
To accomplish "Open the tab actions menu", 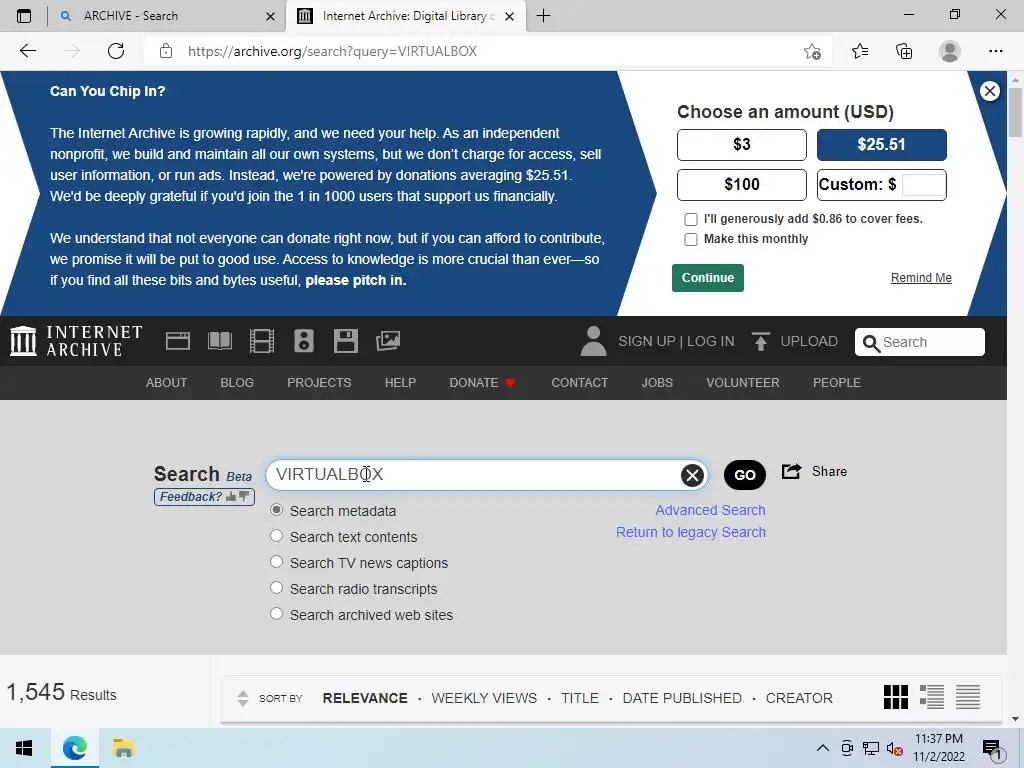I will coord(24,16).
